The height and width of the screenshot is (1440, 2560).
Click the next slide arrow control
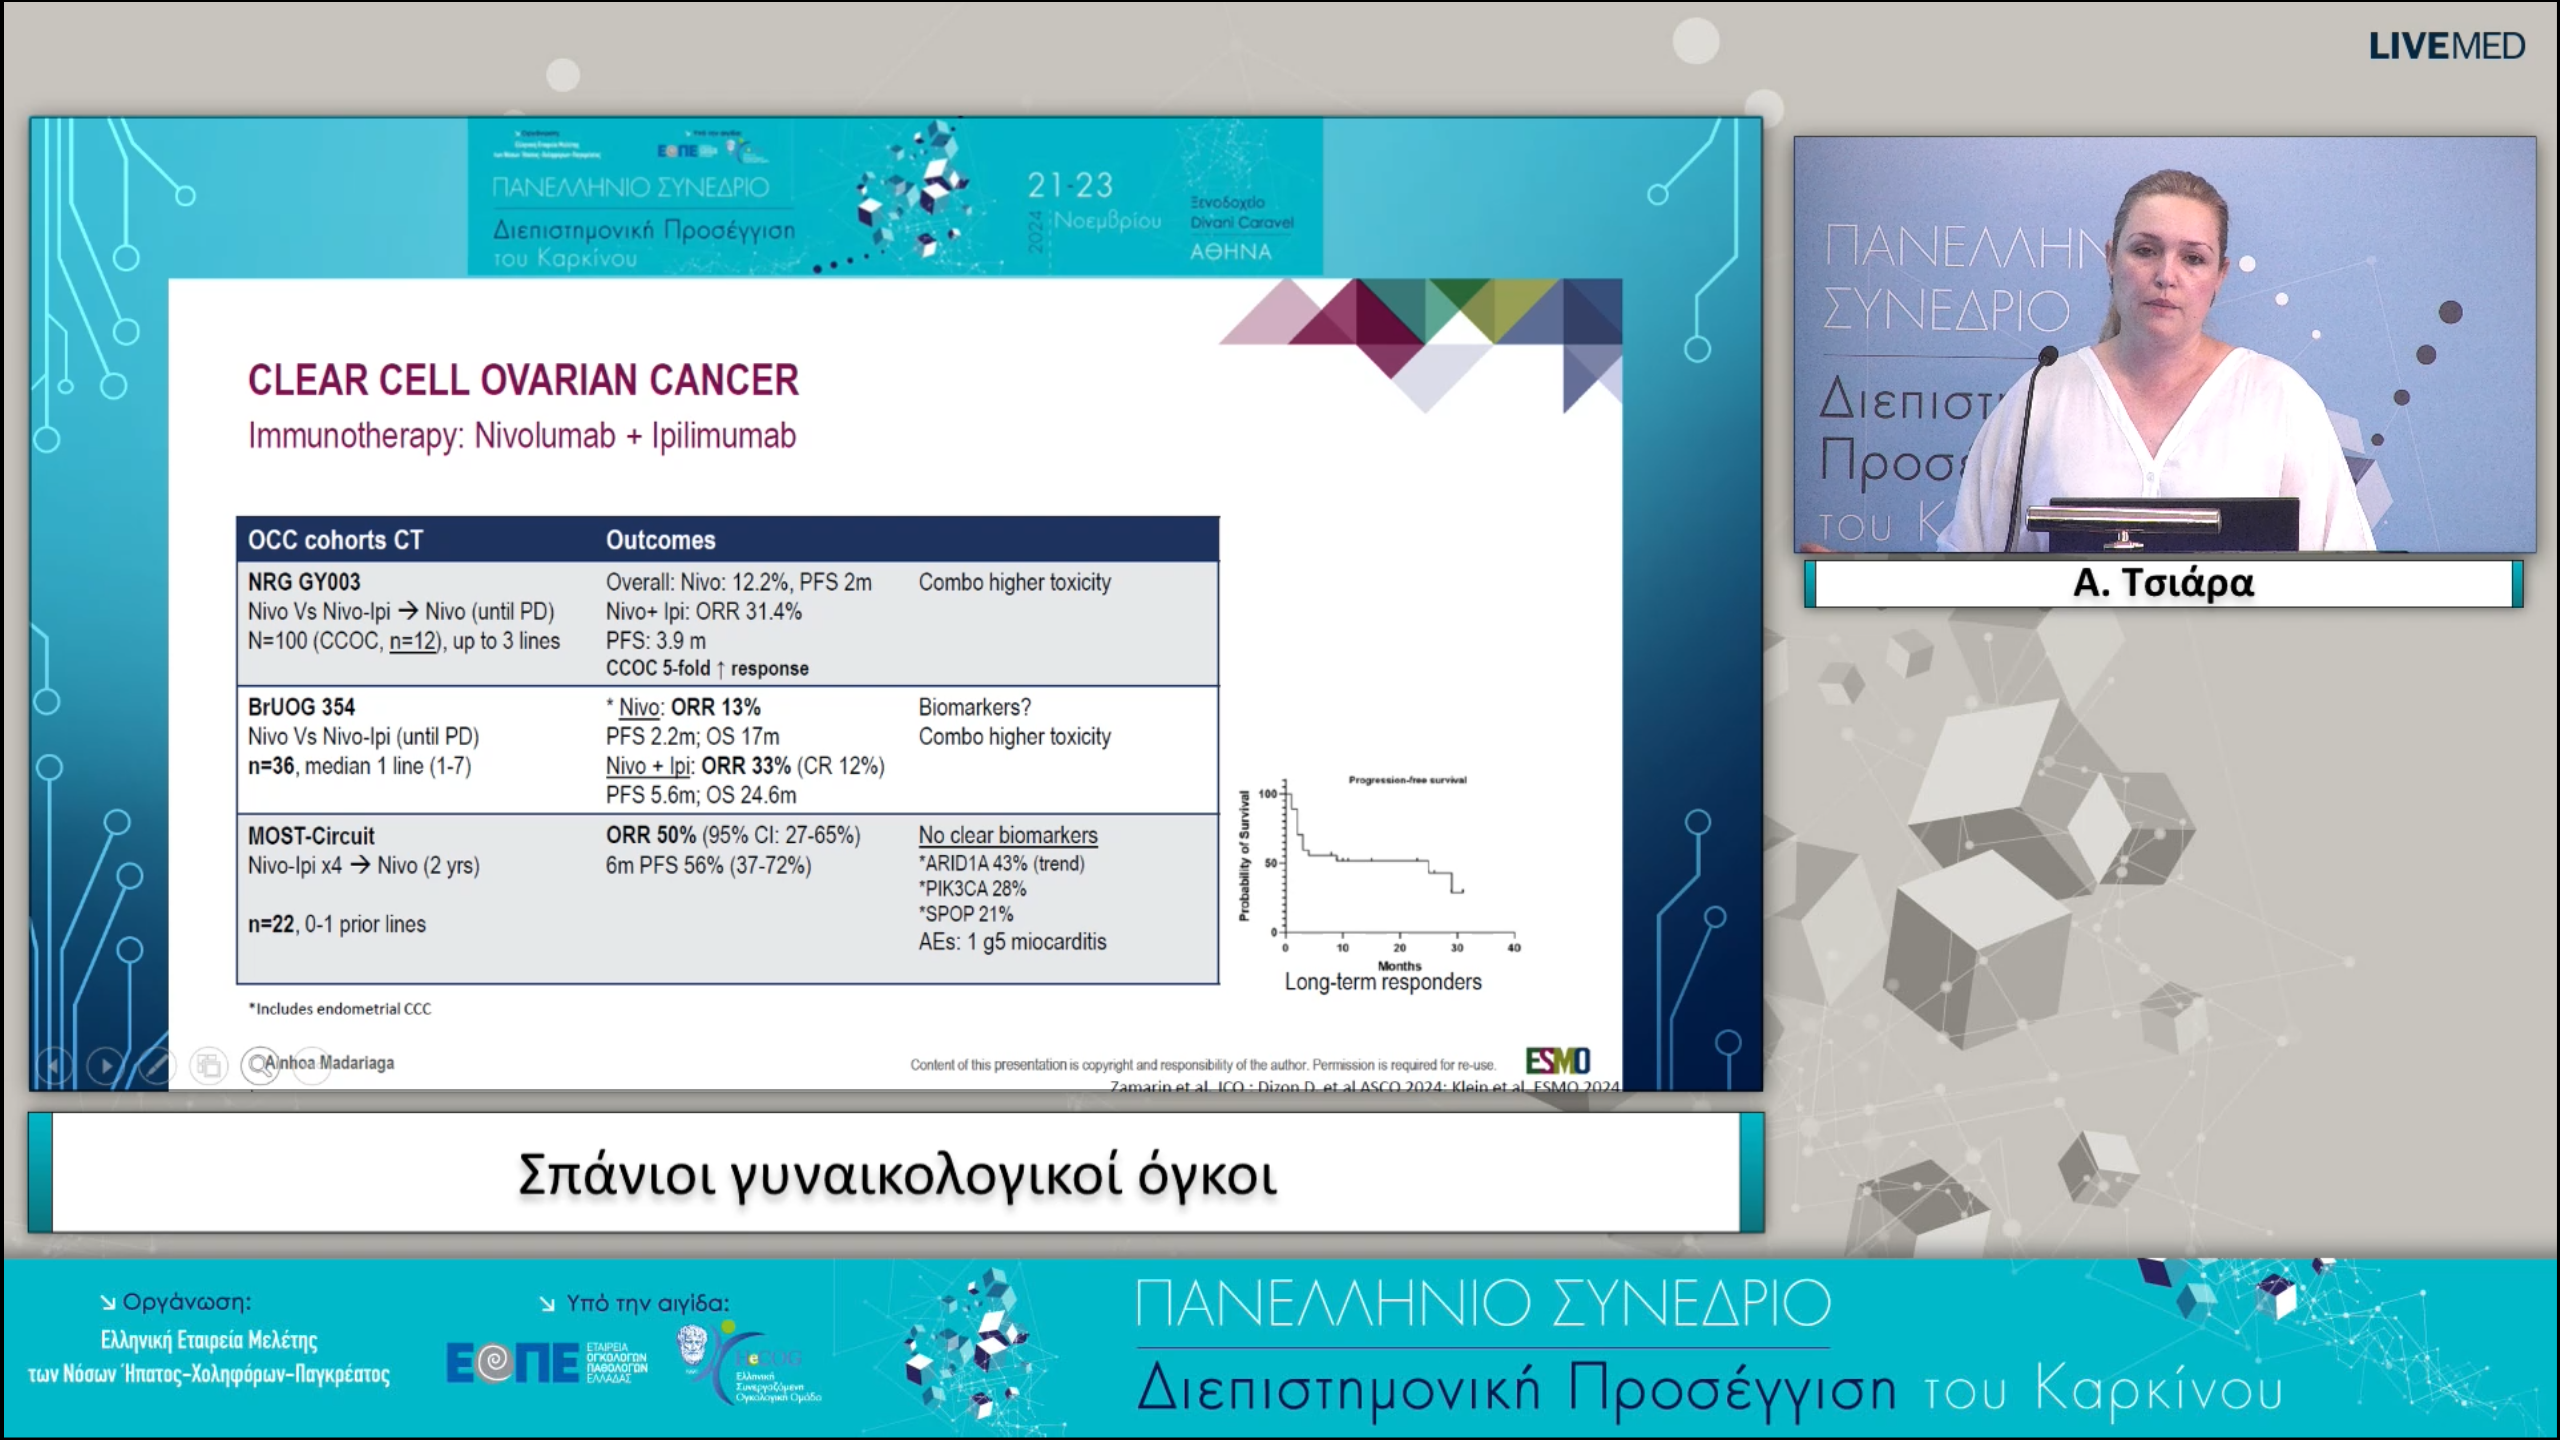pyautogui.click(x=105, y=1066)
